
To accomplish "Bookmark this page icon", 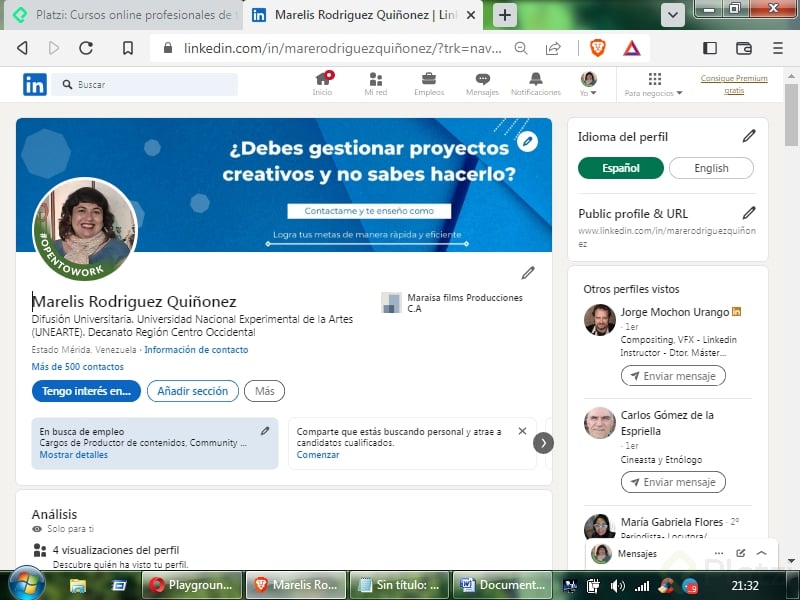I will (128, 48).
